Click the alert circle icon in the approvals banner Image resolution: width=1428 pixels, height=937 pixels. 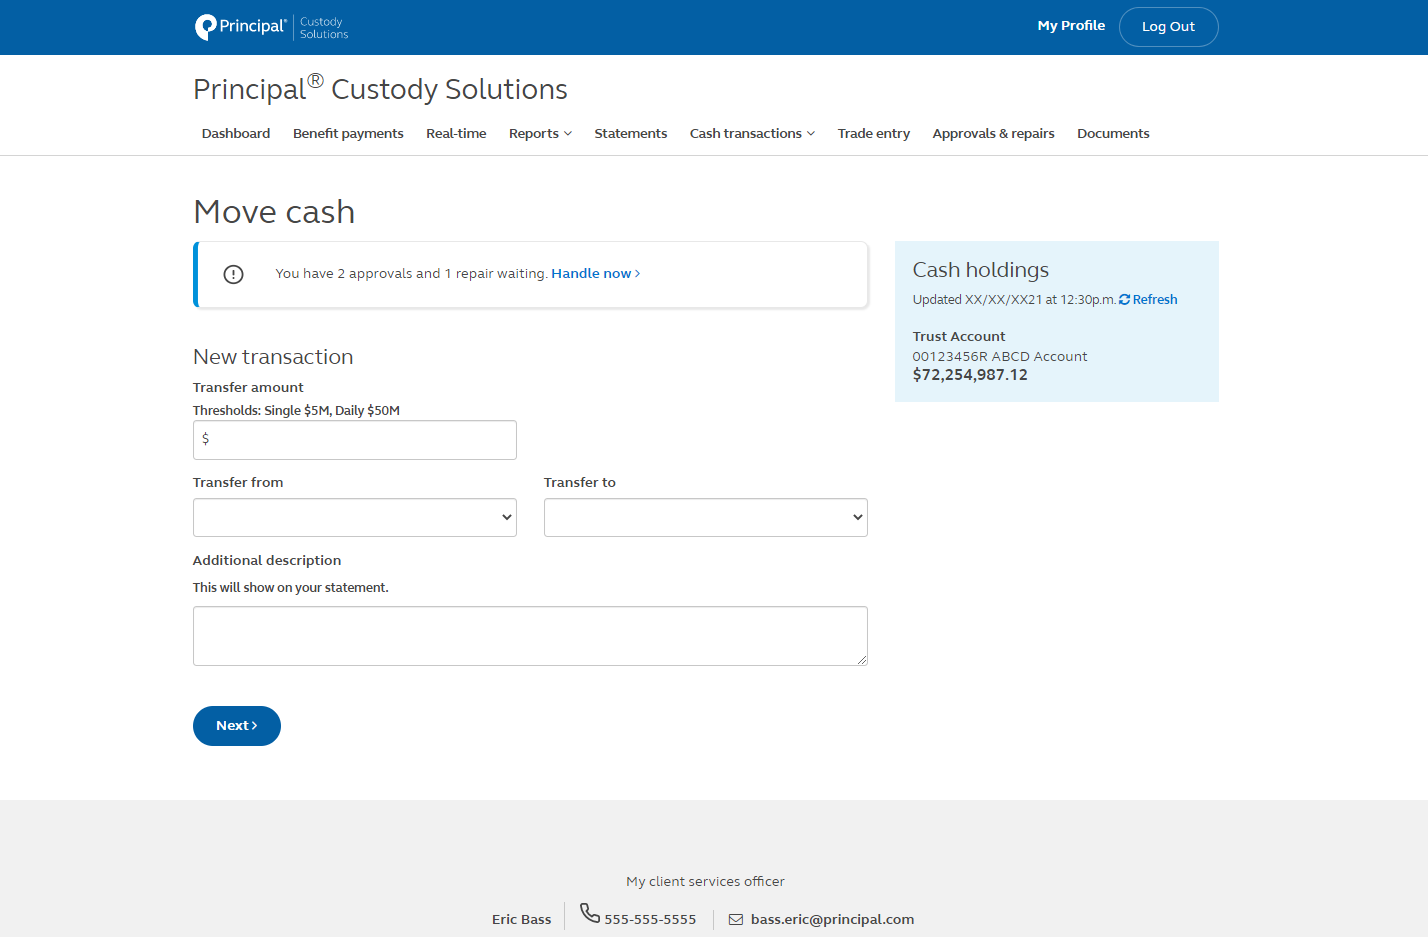pos(233,273)
